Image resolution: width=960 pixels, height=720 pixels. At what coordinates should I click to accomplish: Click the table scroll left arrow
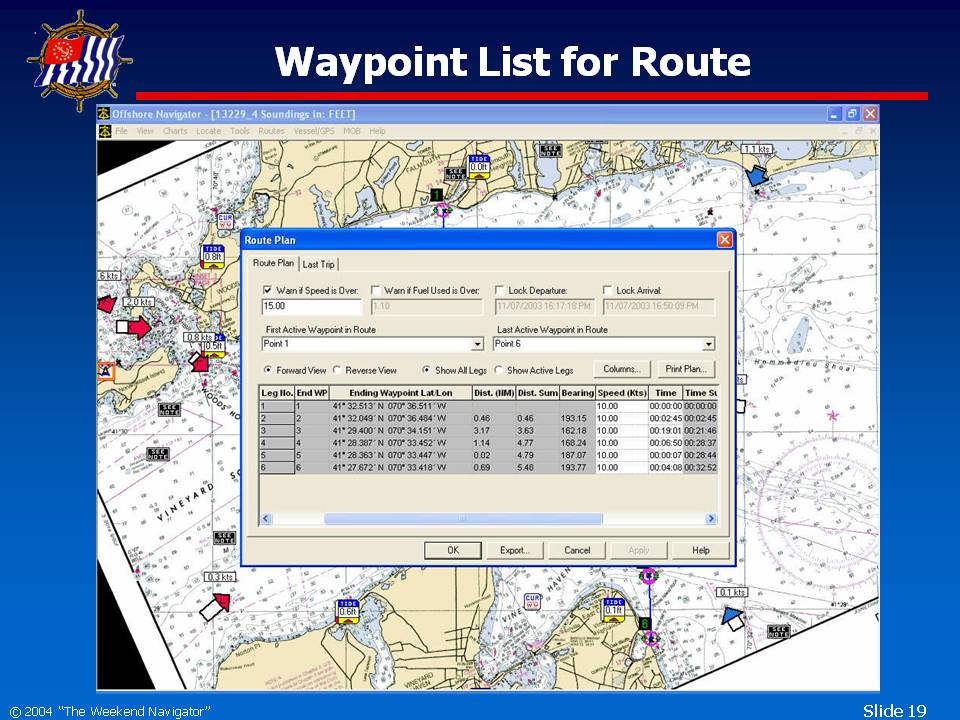266,519
